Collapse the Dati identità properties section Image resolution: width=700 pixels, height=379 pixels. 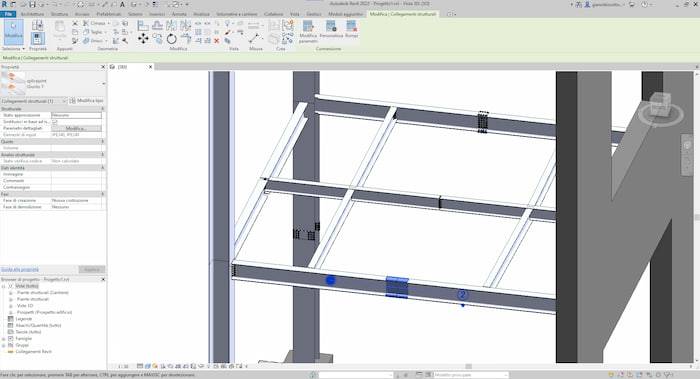tap(103, 168)
